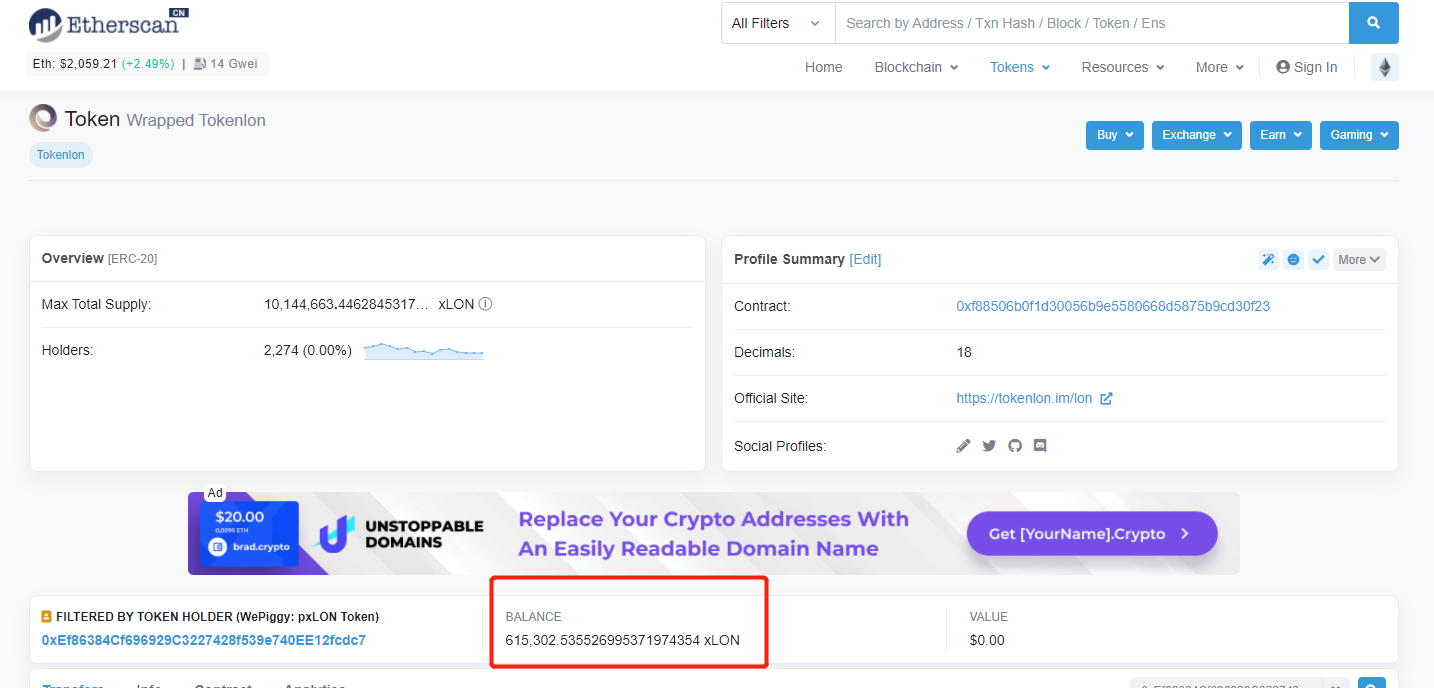
Task: Click the Filtered by Token Holder label
Action: pyautogui.click(x=217, y=617)
